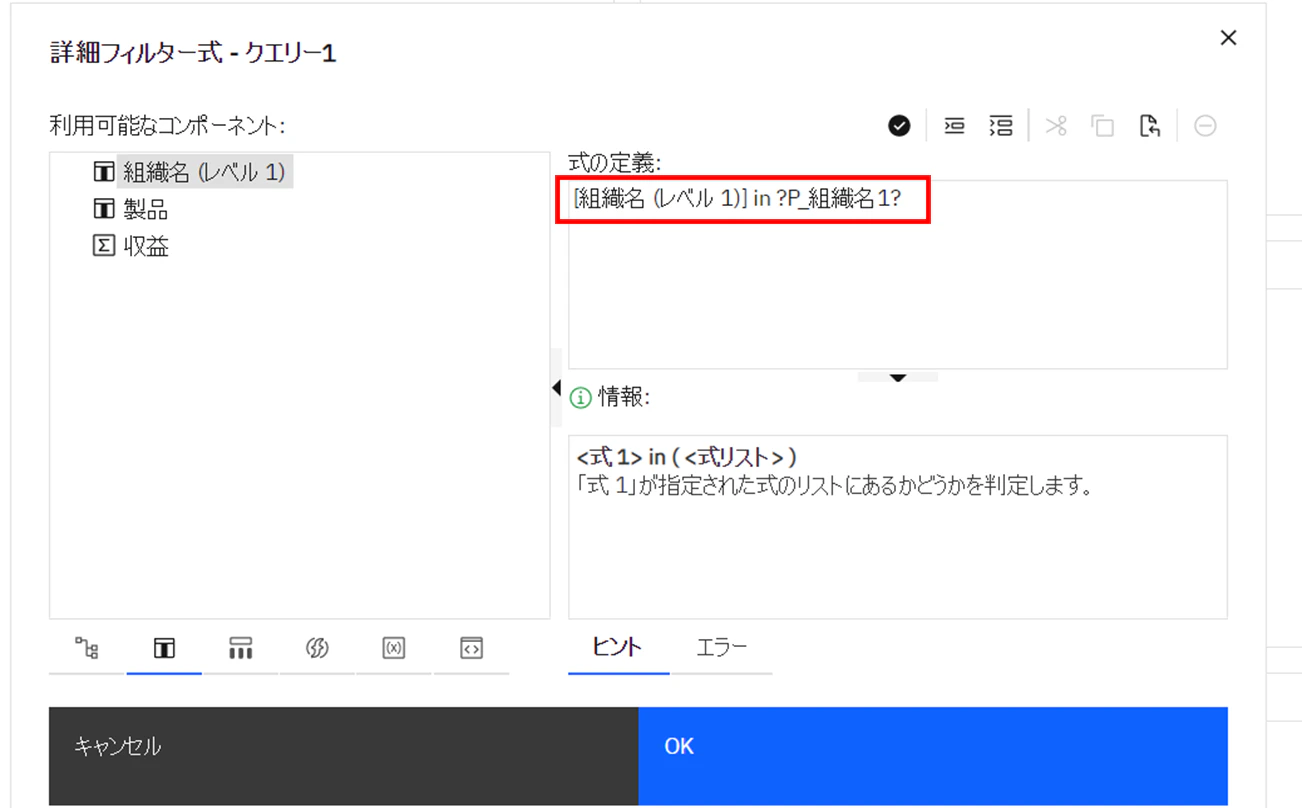Click inside the 式の定義 expression box
This screenshot has width=1302, height=808.
(x=897, y=275)
